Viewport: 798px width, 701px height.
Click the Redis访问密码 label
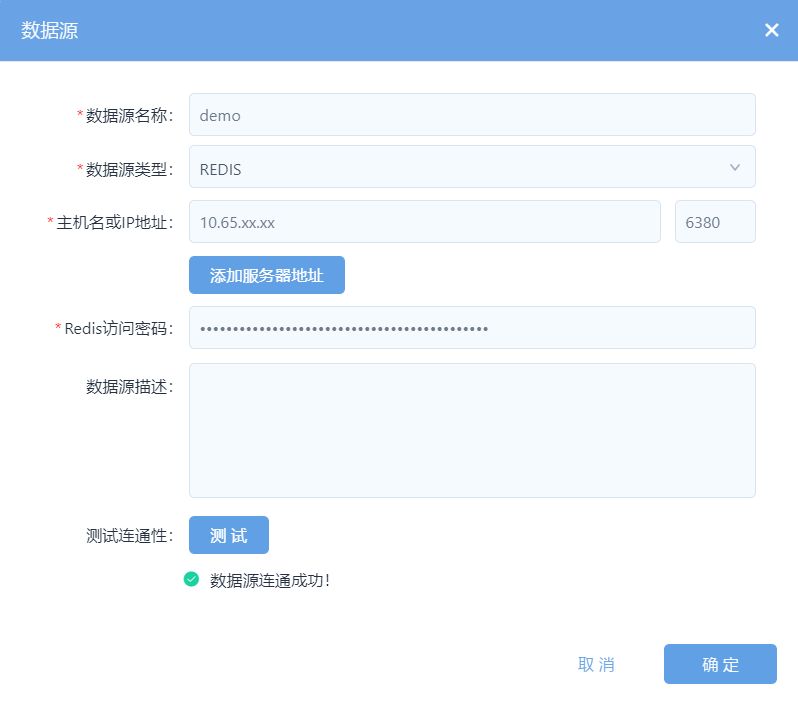point(118,328)
